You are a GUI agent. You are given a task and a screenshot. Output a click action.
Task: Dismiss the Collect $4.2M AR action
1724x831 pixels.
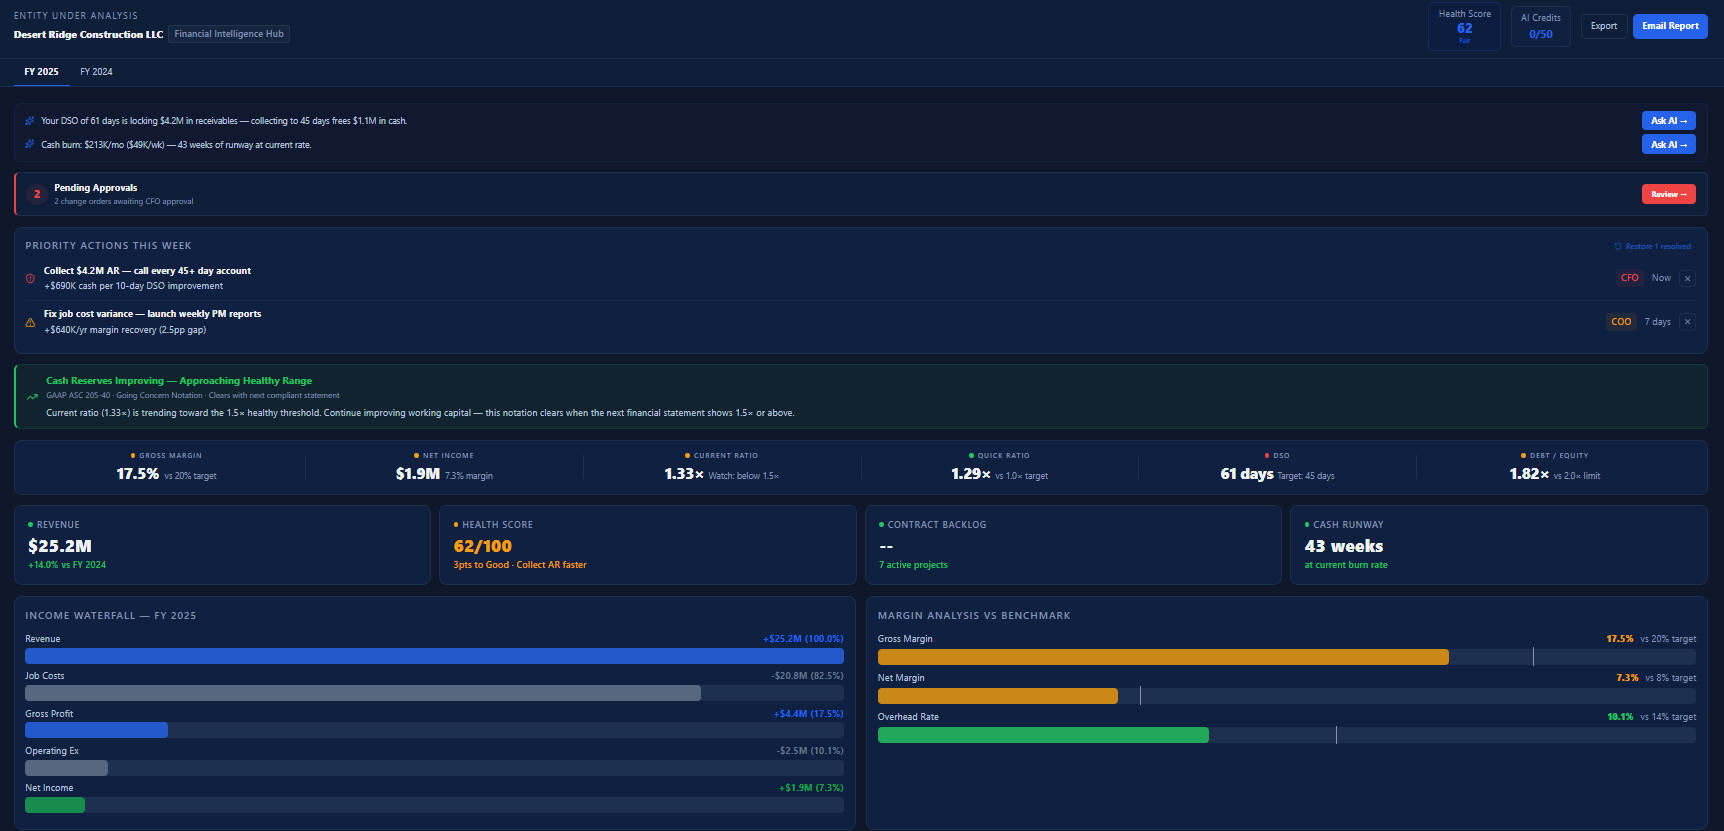pyautogui.click(x=1687, y=278)
